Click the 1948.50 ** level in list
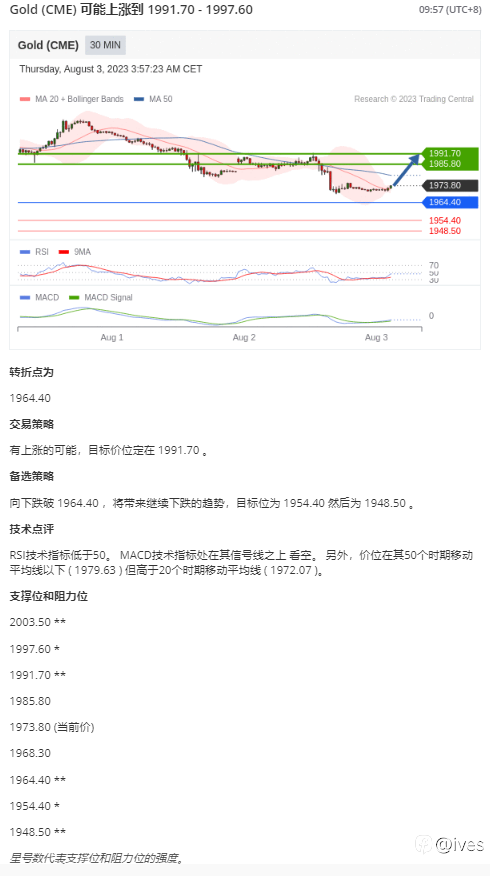Screen dimensions: 490x876 pyautogui.click(x=37, y=832)
